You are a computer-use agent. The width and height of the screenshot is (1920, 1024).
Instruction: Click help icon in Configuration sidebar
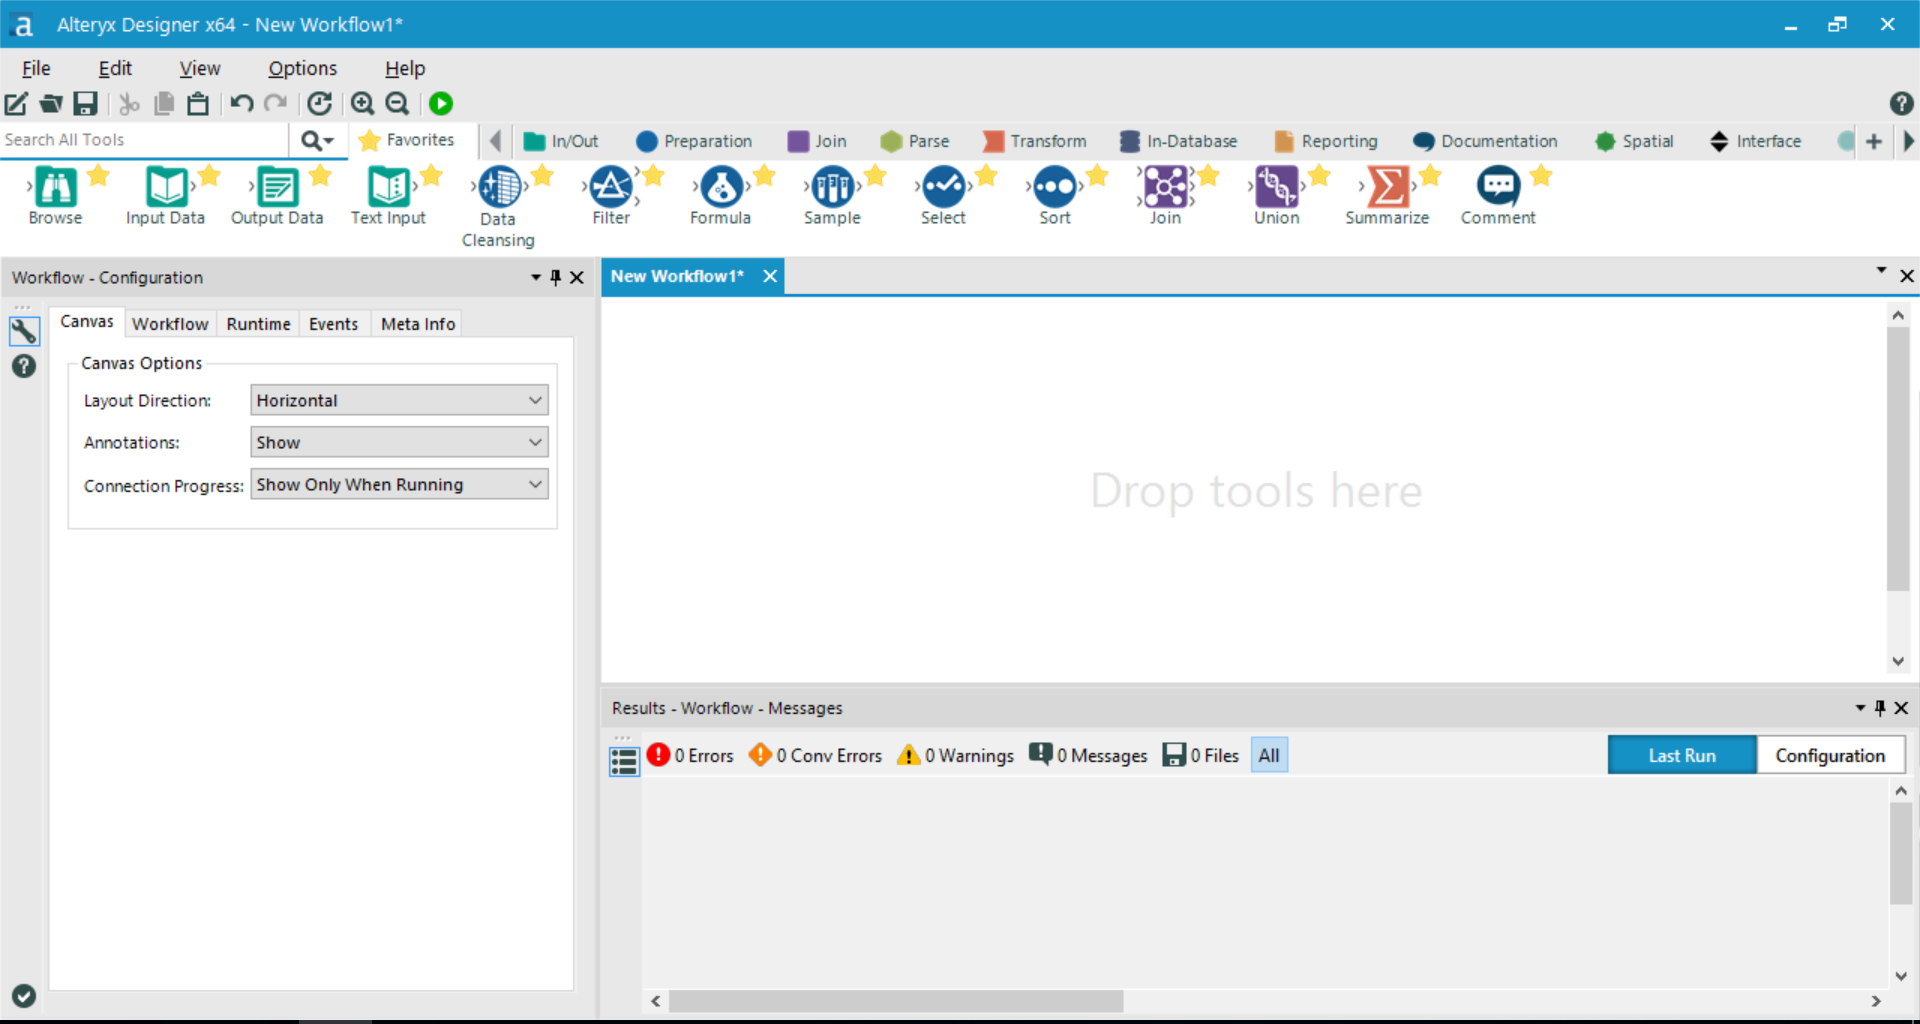[x=24, y=366]
